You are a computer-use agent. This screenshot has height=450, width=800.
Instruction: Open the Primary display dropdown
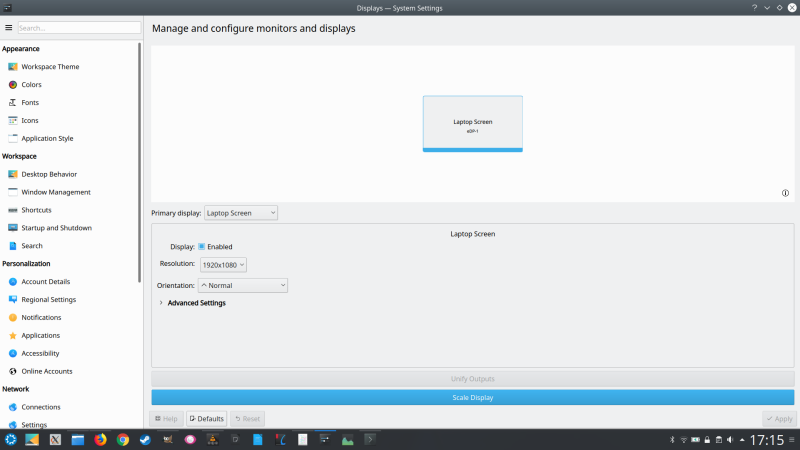coord(241,213)
